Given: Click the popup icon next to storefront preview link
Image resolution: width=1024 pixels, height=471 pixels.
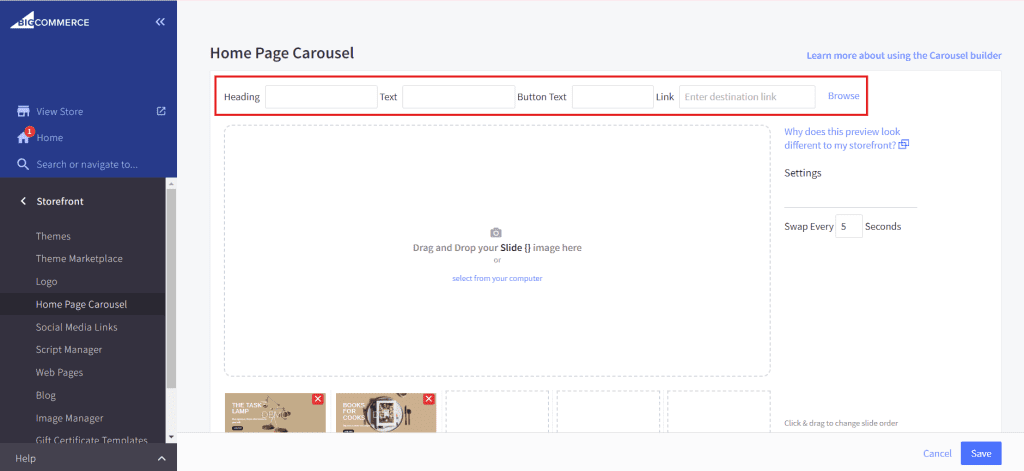Looking at the screenshot, I should point(904,145).
